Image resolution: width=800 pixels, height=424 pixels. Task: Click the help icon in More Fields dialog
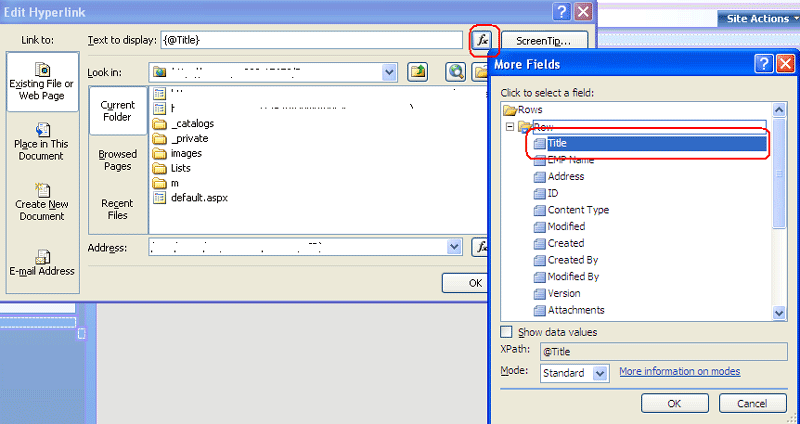[x=764, y=64]
